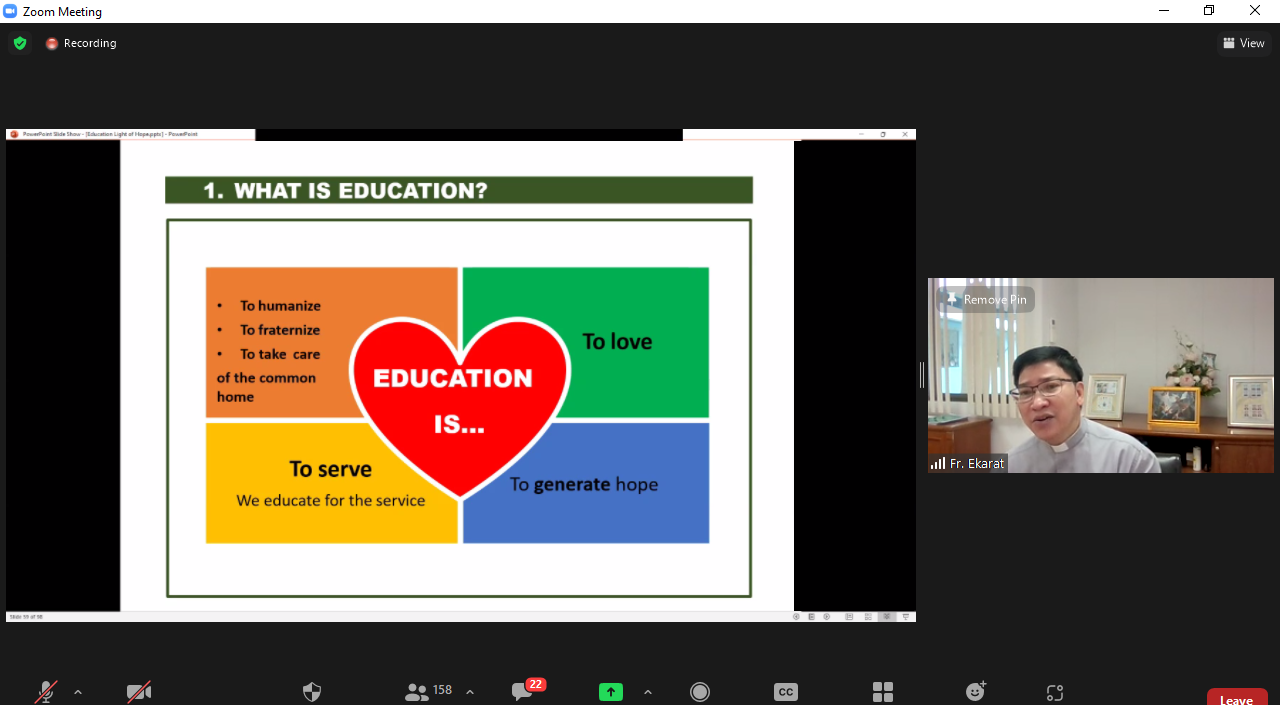1280x705 pixels.
Task: Expand the arrow next to Participants
Action: pyautogui.click(x=470, y=692)
